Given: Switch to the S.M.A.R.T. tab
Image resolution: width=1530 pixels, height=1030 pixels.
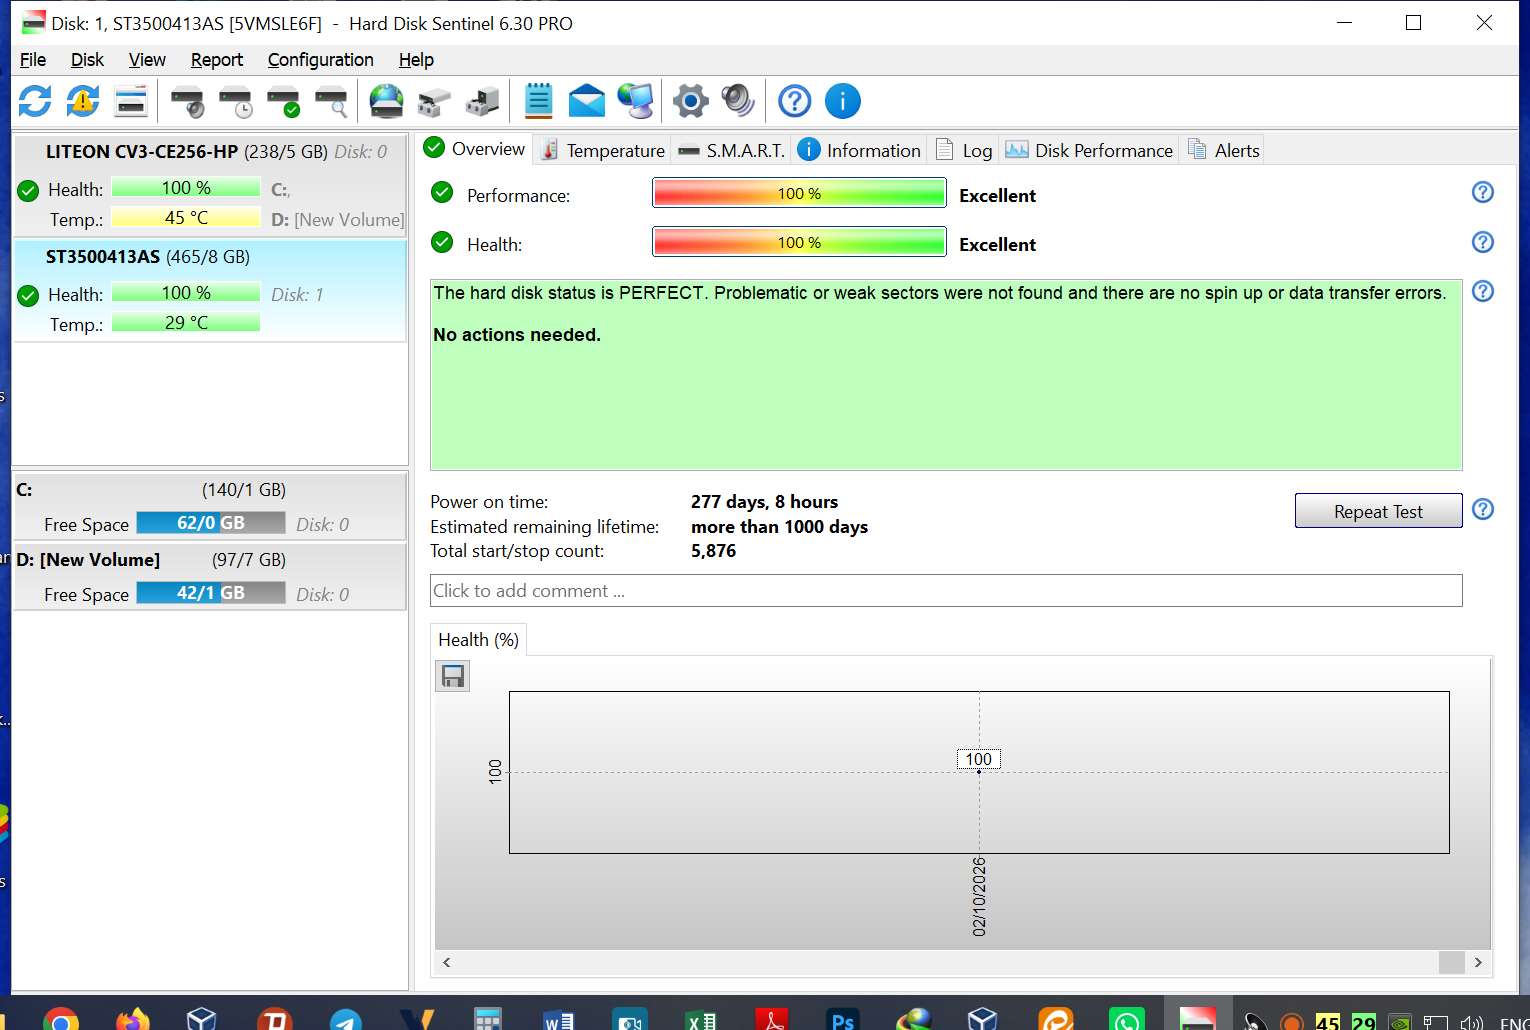Looking at the screenshot, I should point(731,150).
